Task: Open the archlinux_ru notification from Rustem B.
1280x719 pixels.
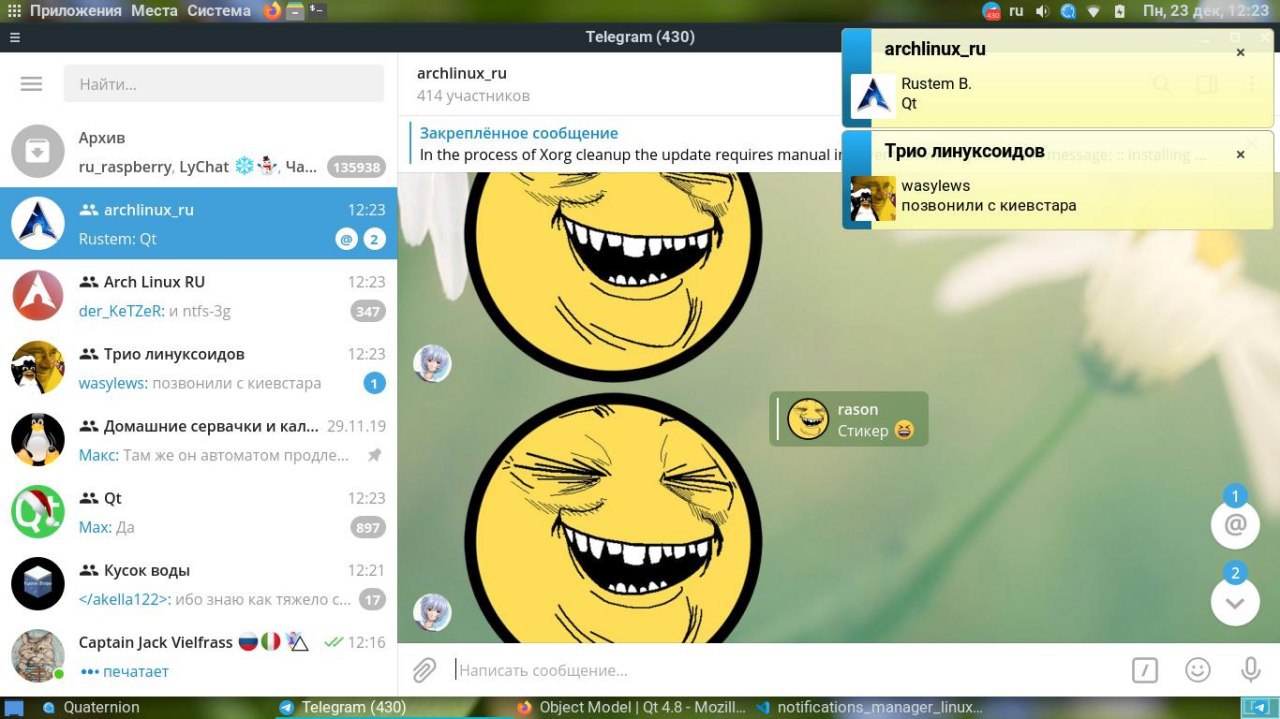Action: (x=1058, y=78)
